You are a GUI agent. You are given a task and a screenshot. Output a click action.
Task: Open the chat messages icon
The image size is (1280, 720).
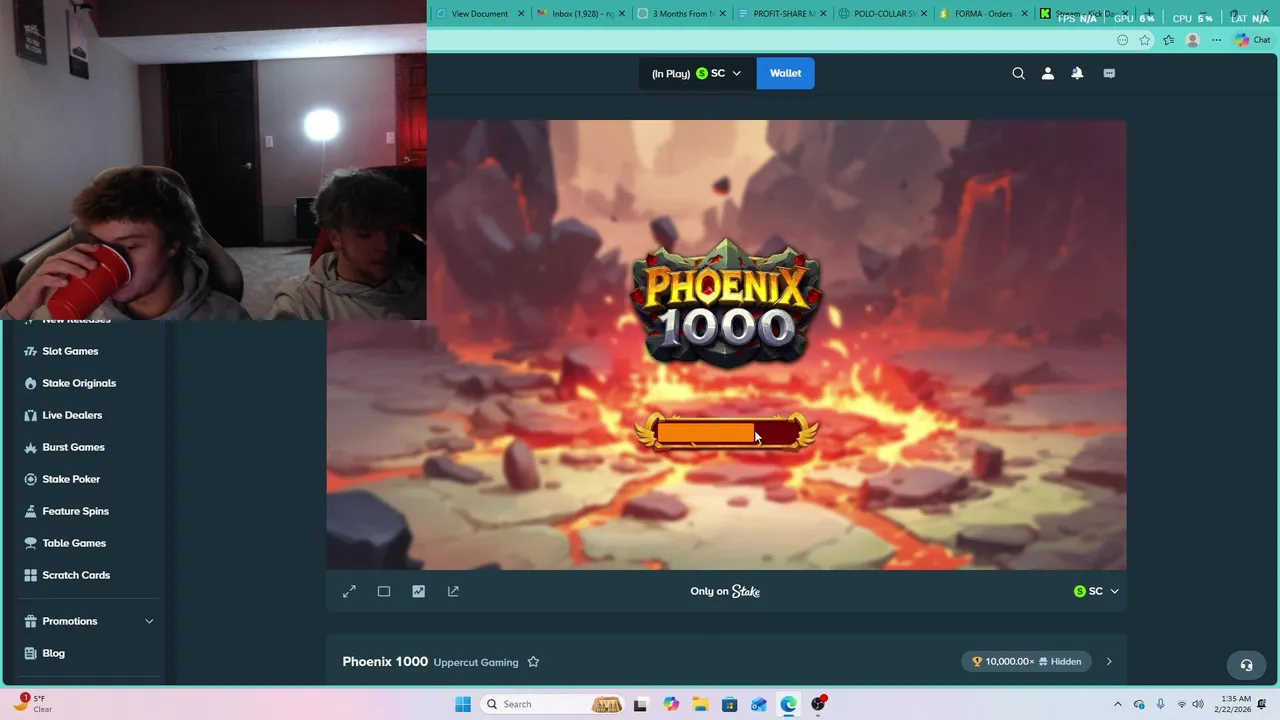[1109, 73]
